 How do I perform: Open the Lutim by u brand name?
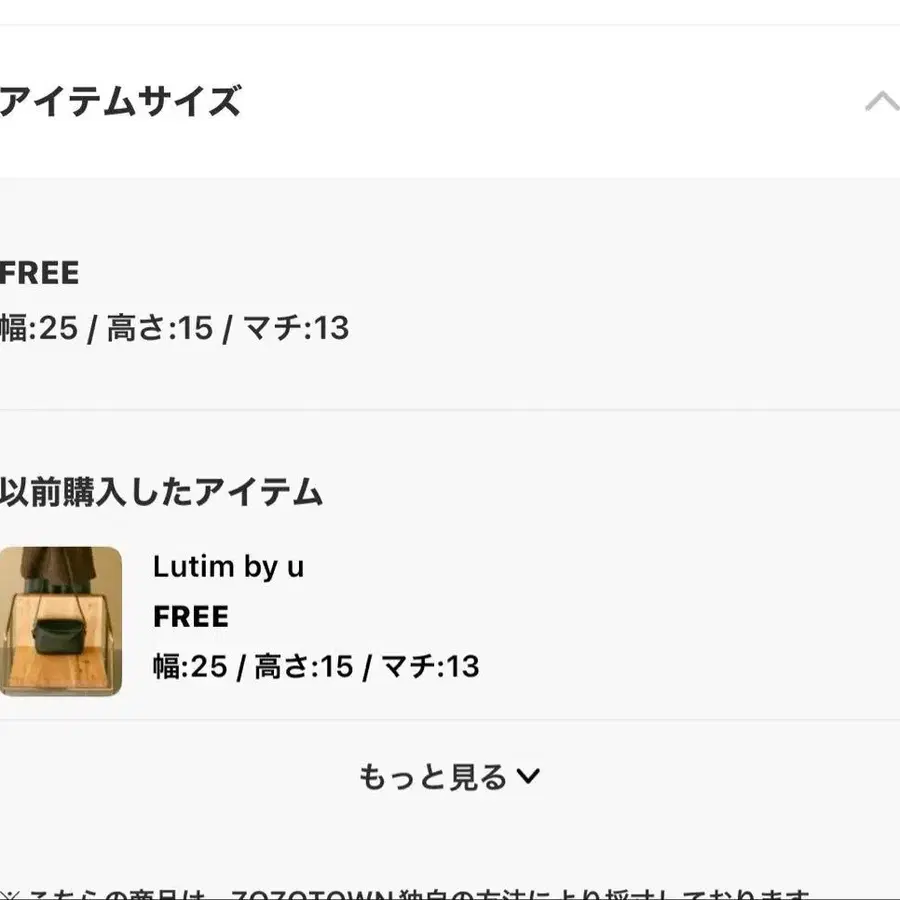coord(228,567)
